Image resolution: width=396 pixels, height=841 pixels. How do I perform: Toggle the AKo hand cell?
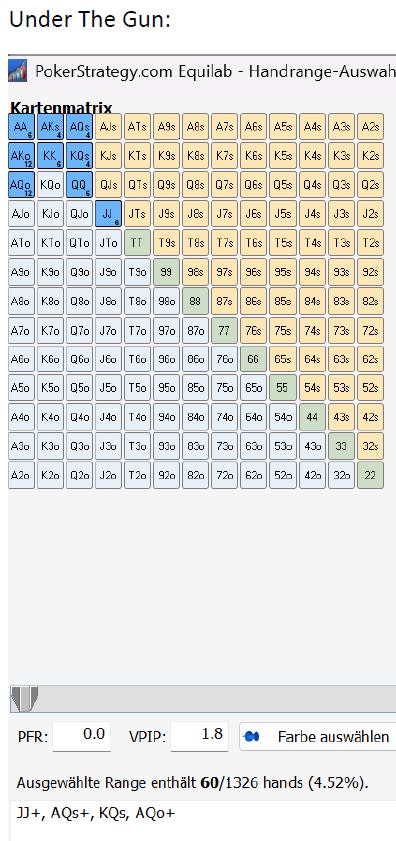pyautogui.click(x=21, y=156)
